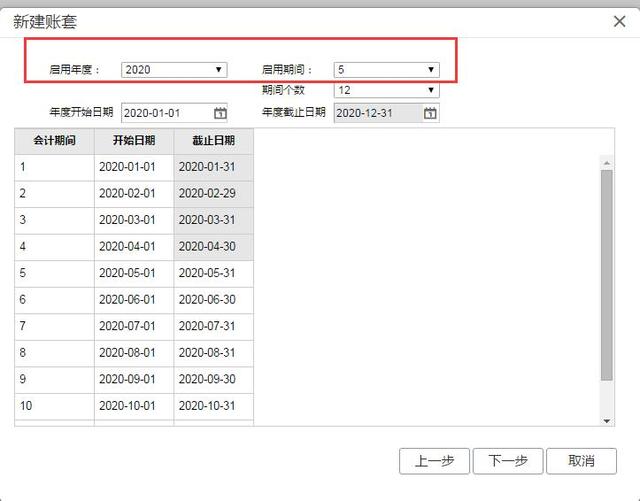Select start date cell 2020-06-01
Viewport: 640px width, 501px height.
pyautogui.click(x=134, y=300)
